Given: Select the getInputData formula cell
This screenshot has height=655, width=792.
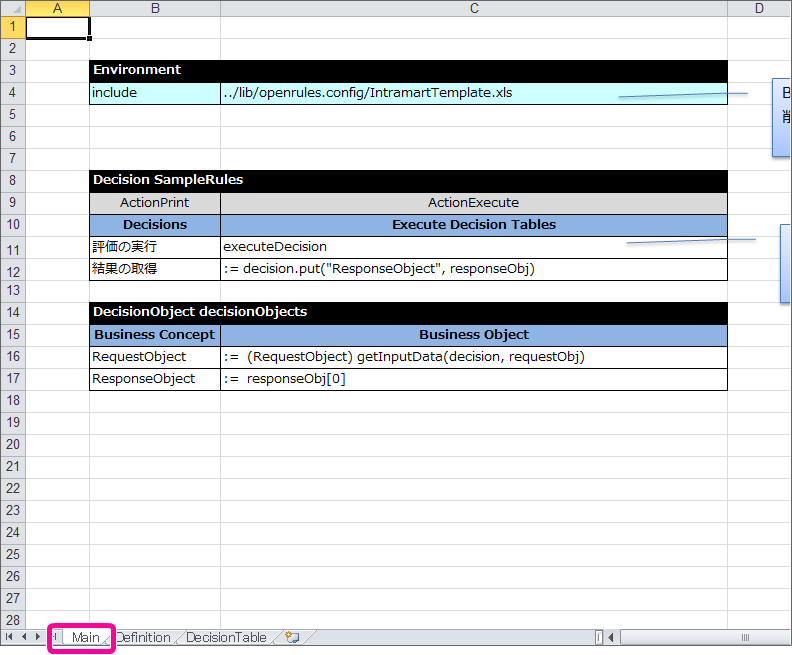Looking at the screenshot, I should click(x=474, y=357).
